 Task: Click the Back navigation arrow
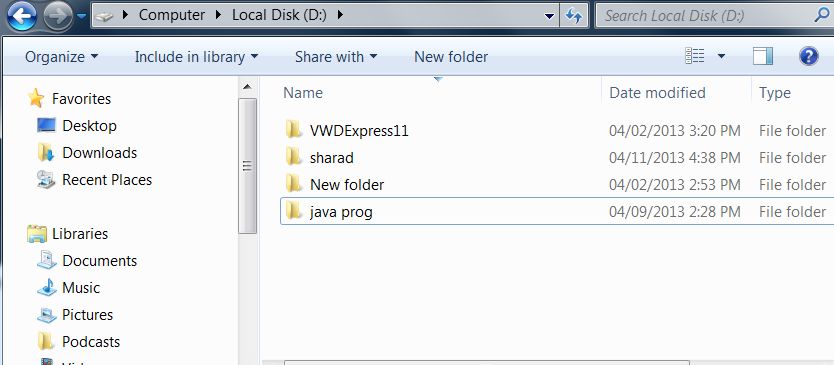(21, 16)
